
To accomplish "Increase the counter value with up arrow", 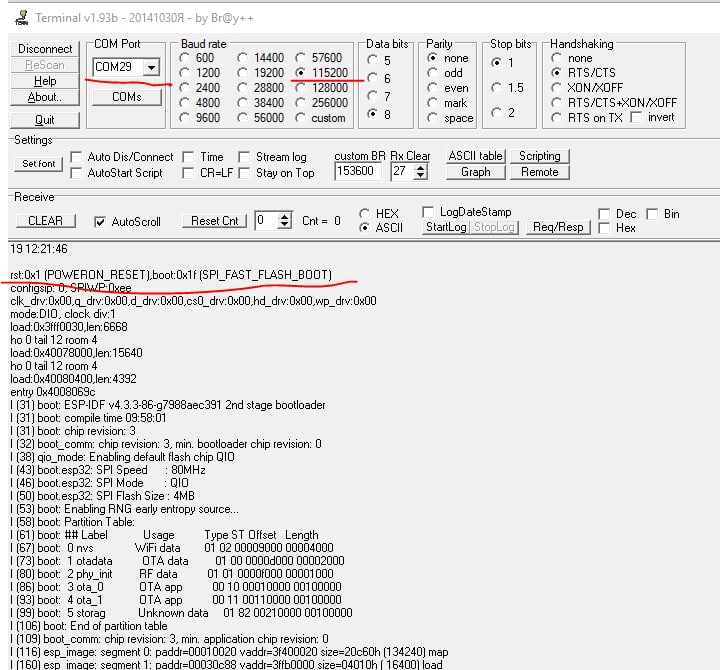I will tap(285, 217).
